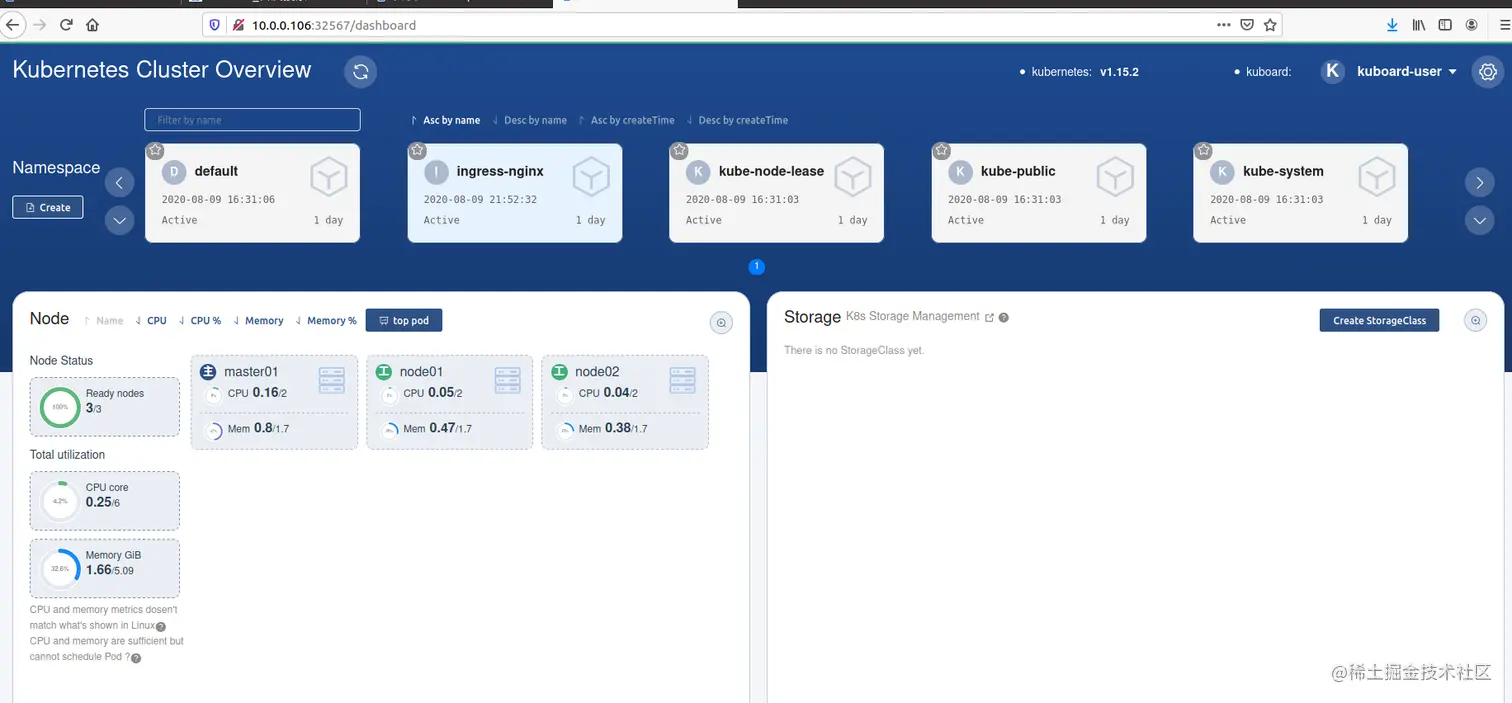This screenshot has height=703, width=1512.
Task: Open the help icon about Linux metrics mismatch
Action: [161, 627]
